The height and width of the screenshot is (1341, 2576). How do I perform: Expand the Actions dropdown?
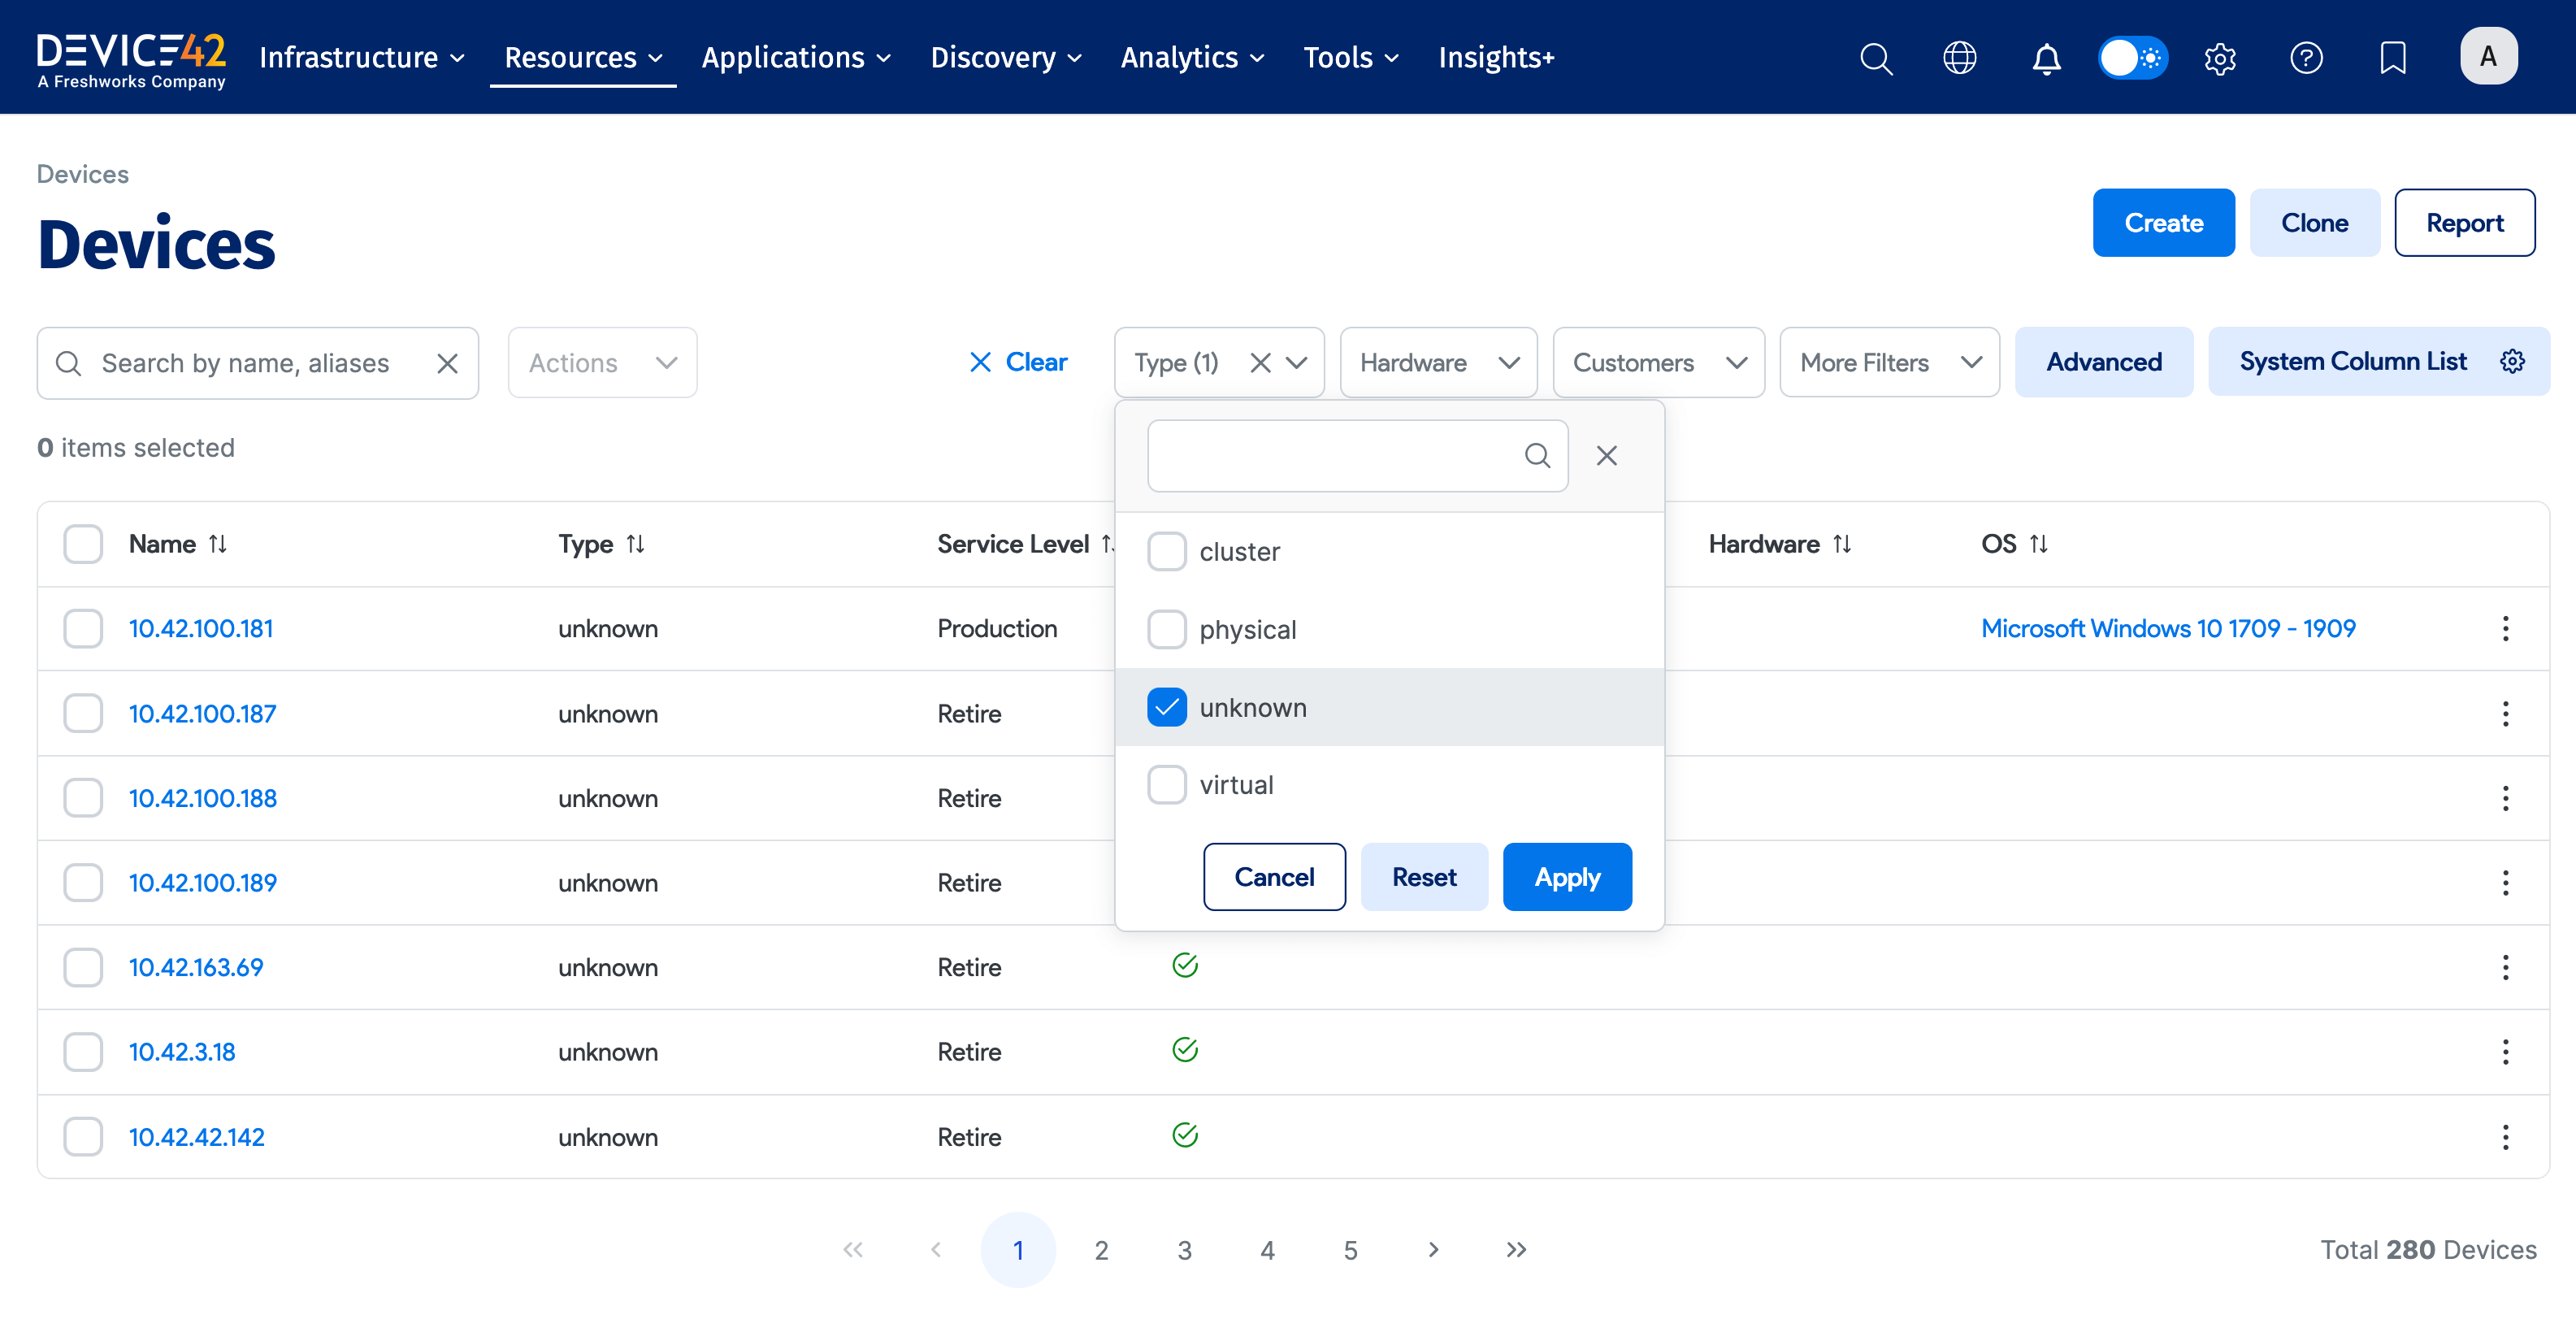(x=602, y=362)
